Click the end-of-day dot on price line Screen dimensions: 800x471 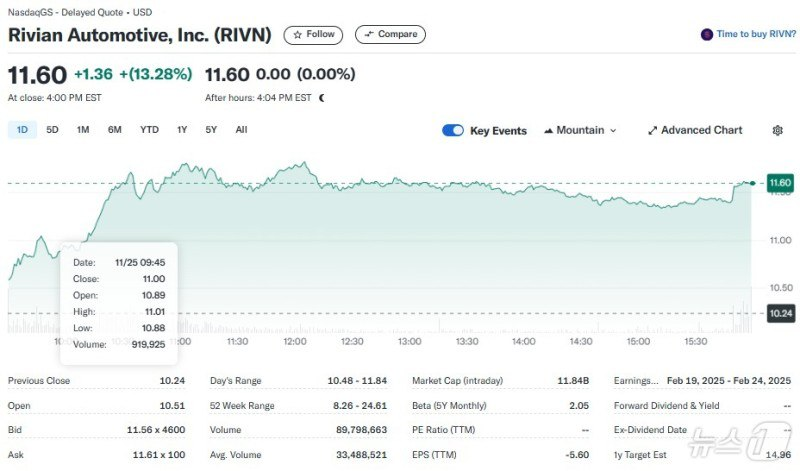tap(753, 183)
